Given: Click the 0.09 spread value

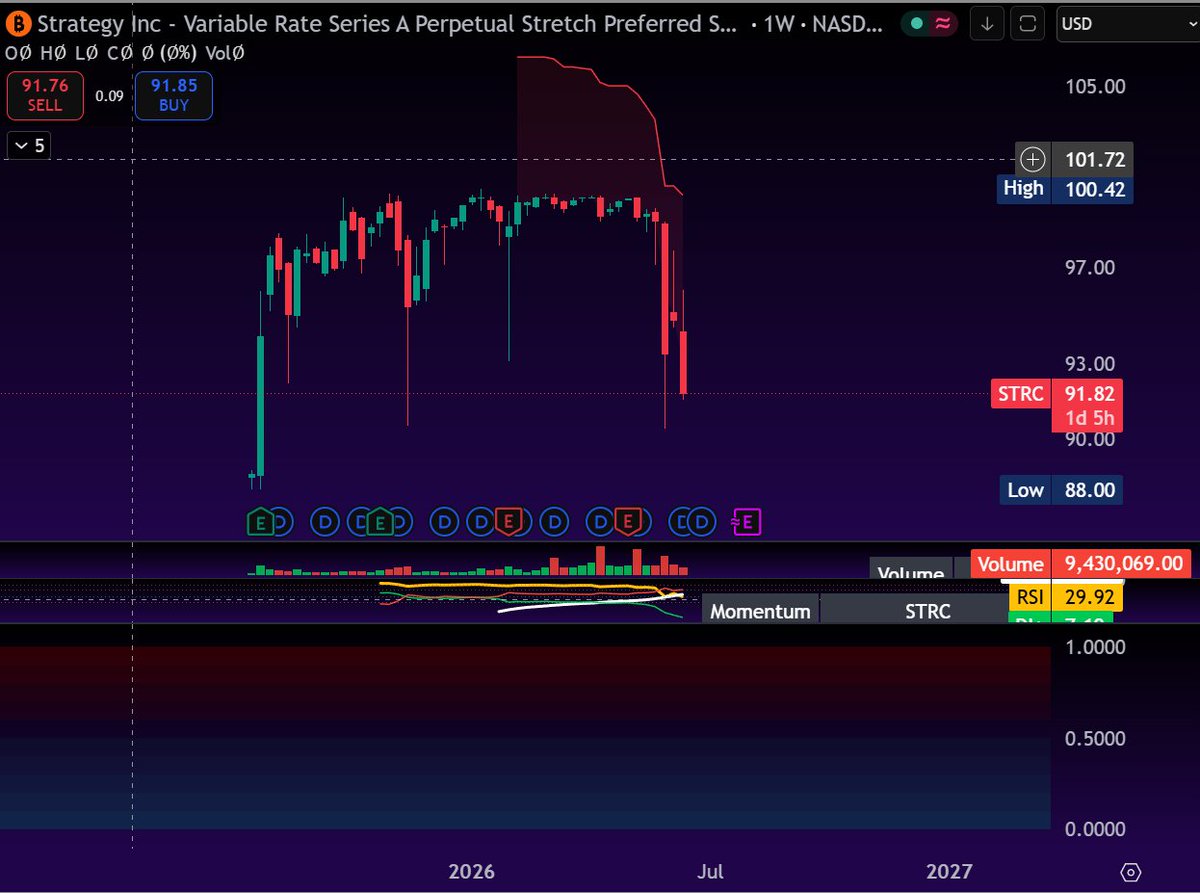Looking at the screenshot, I should tap(110, 96).
